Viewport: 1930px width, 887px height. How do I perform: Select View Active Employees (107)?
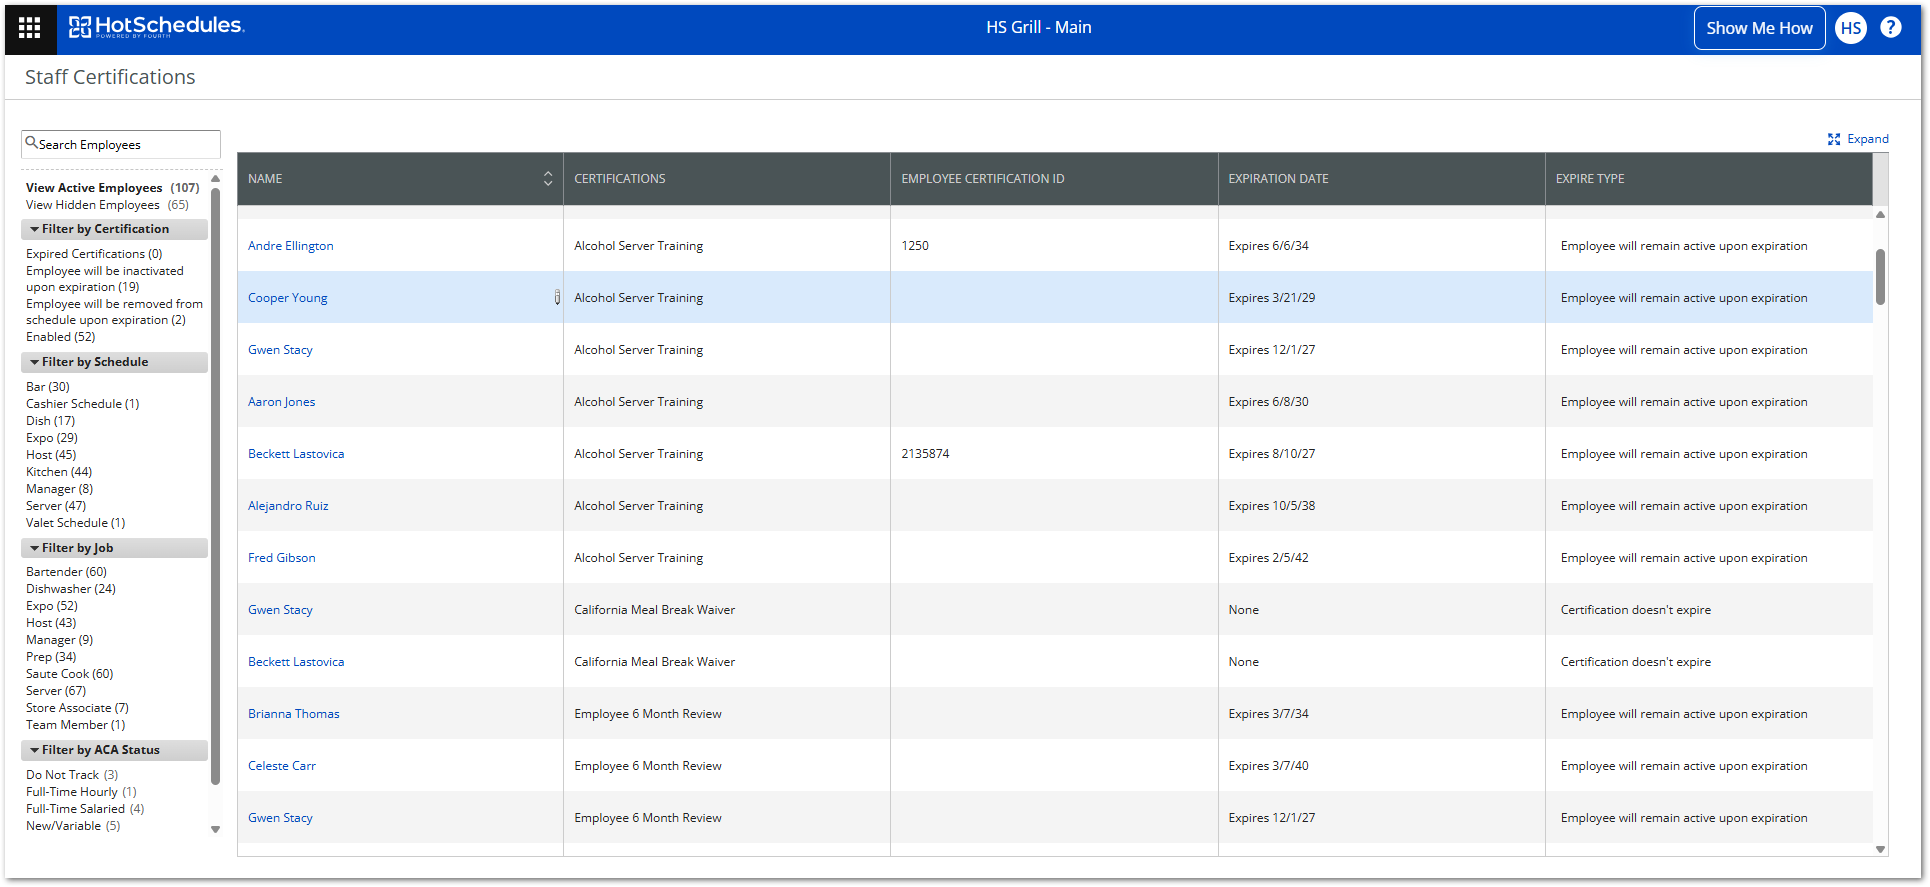pyautogui.click(x=112, y=188)
